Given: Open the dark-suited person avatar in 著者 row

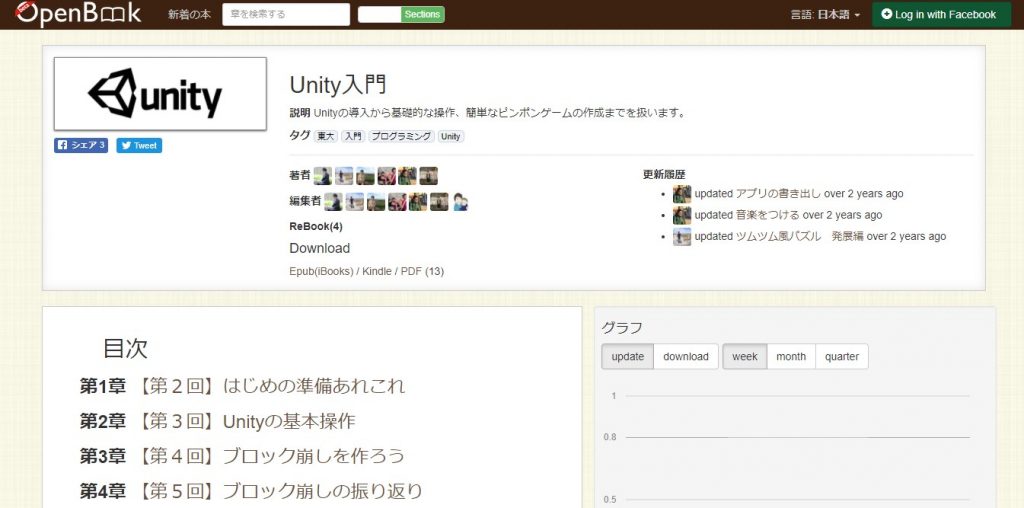Looking at the screenshot, I should coord(323,176).
